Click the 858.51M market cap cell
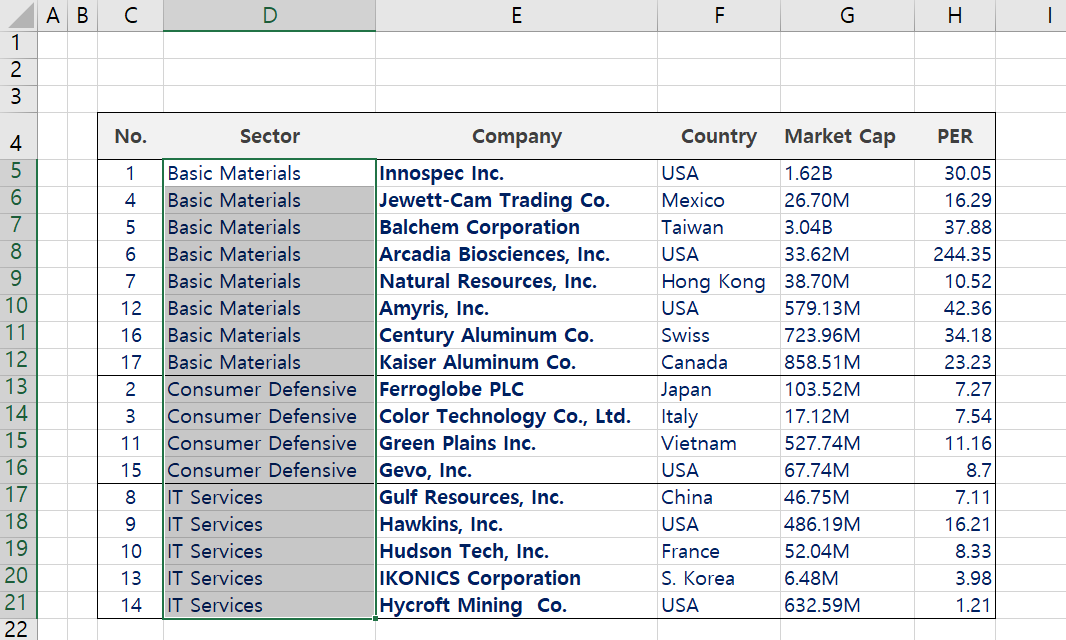 point(847,362)
